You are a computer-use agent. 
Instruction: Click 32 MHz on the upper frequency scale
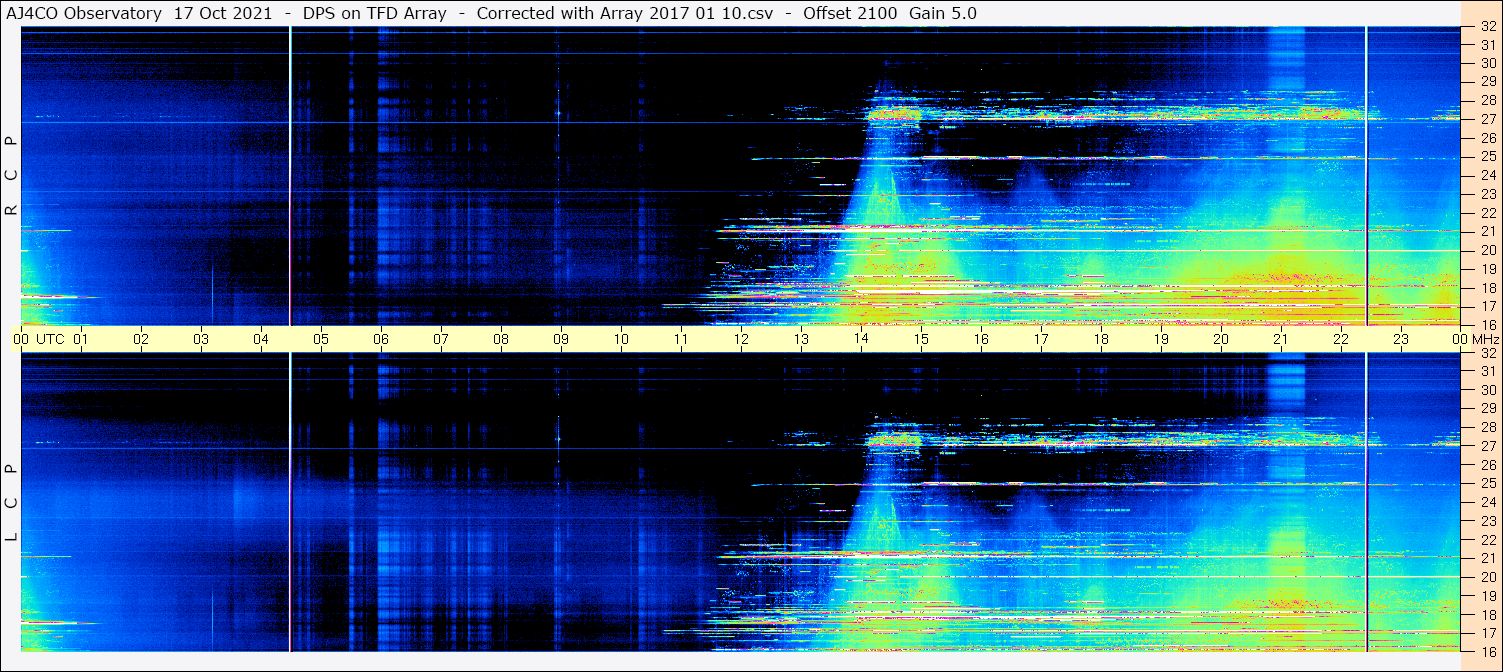click(x=1487, y=27)
